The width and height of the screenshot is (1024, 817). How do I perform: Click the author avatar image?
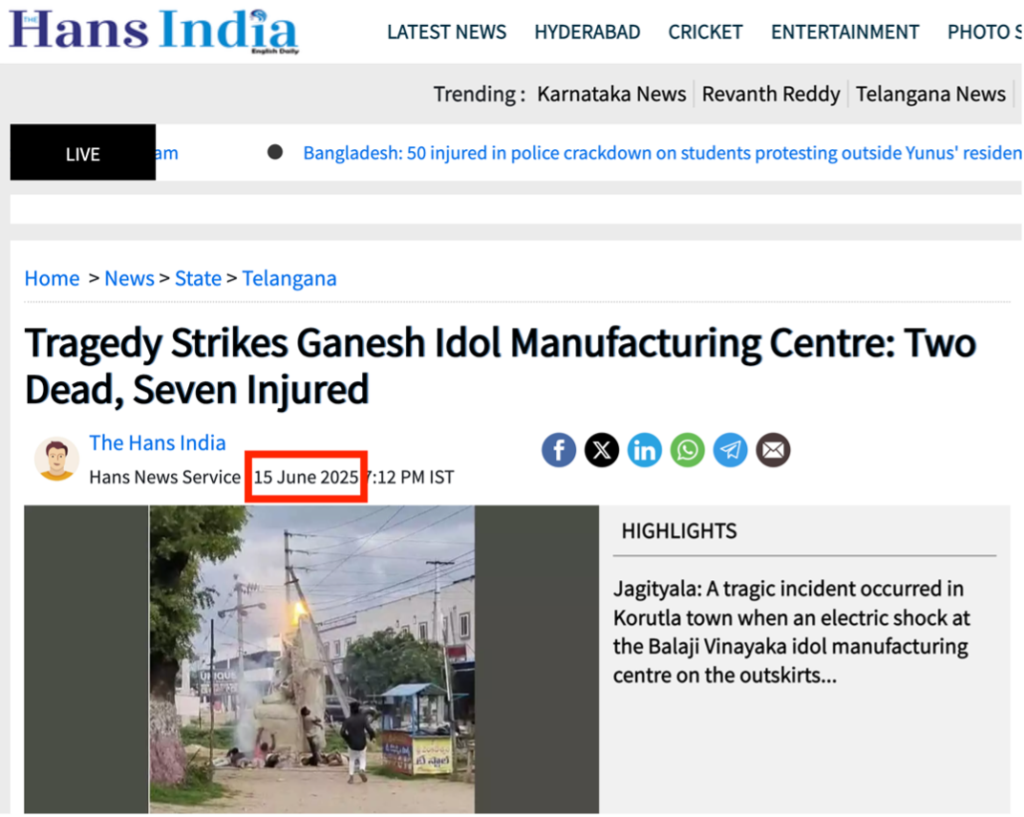[x=56, y=459]
